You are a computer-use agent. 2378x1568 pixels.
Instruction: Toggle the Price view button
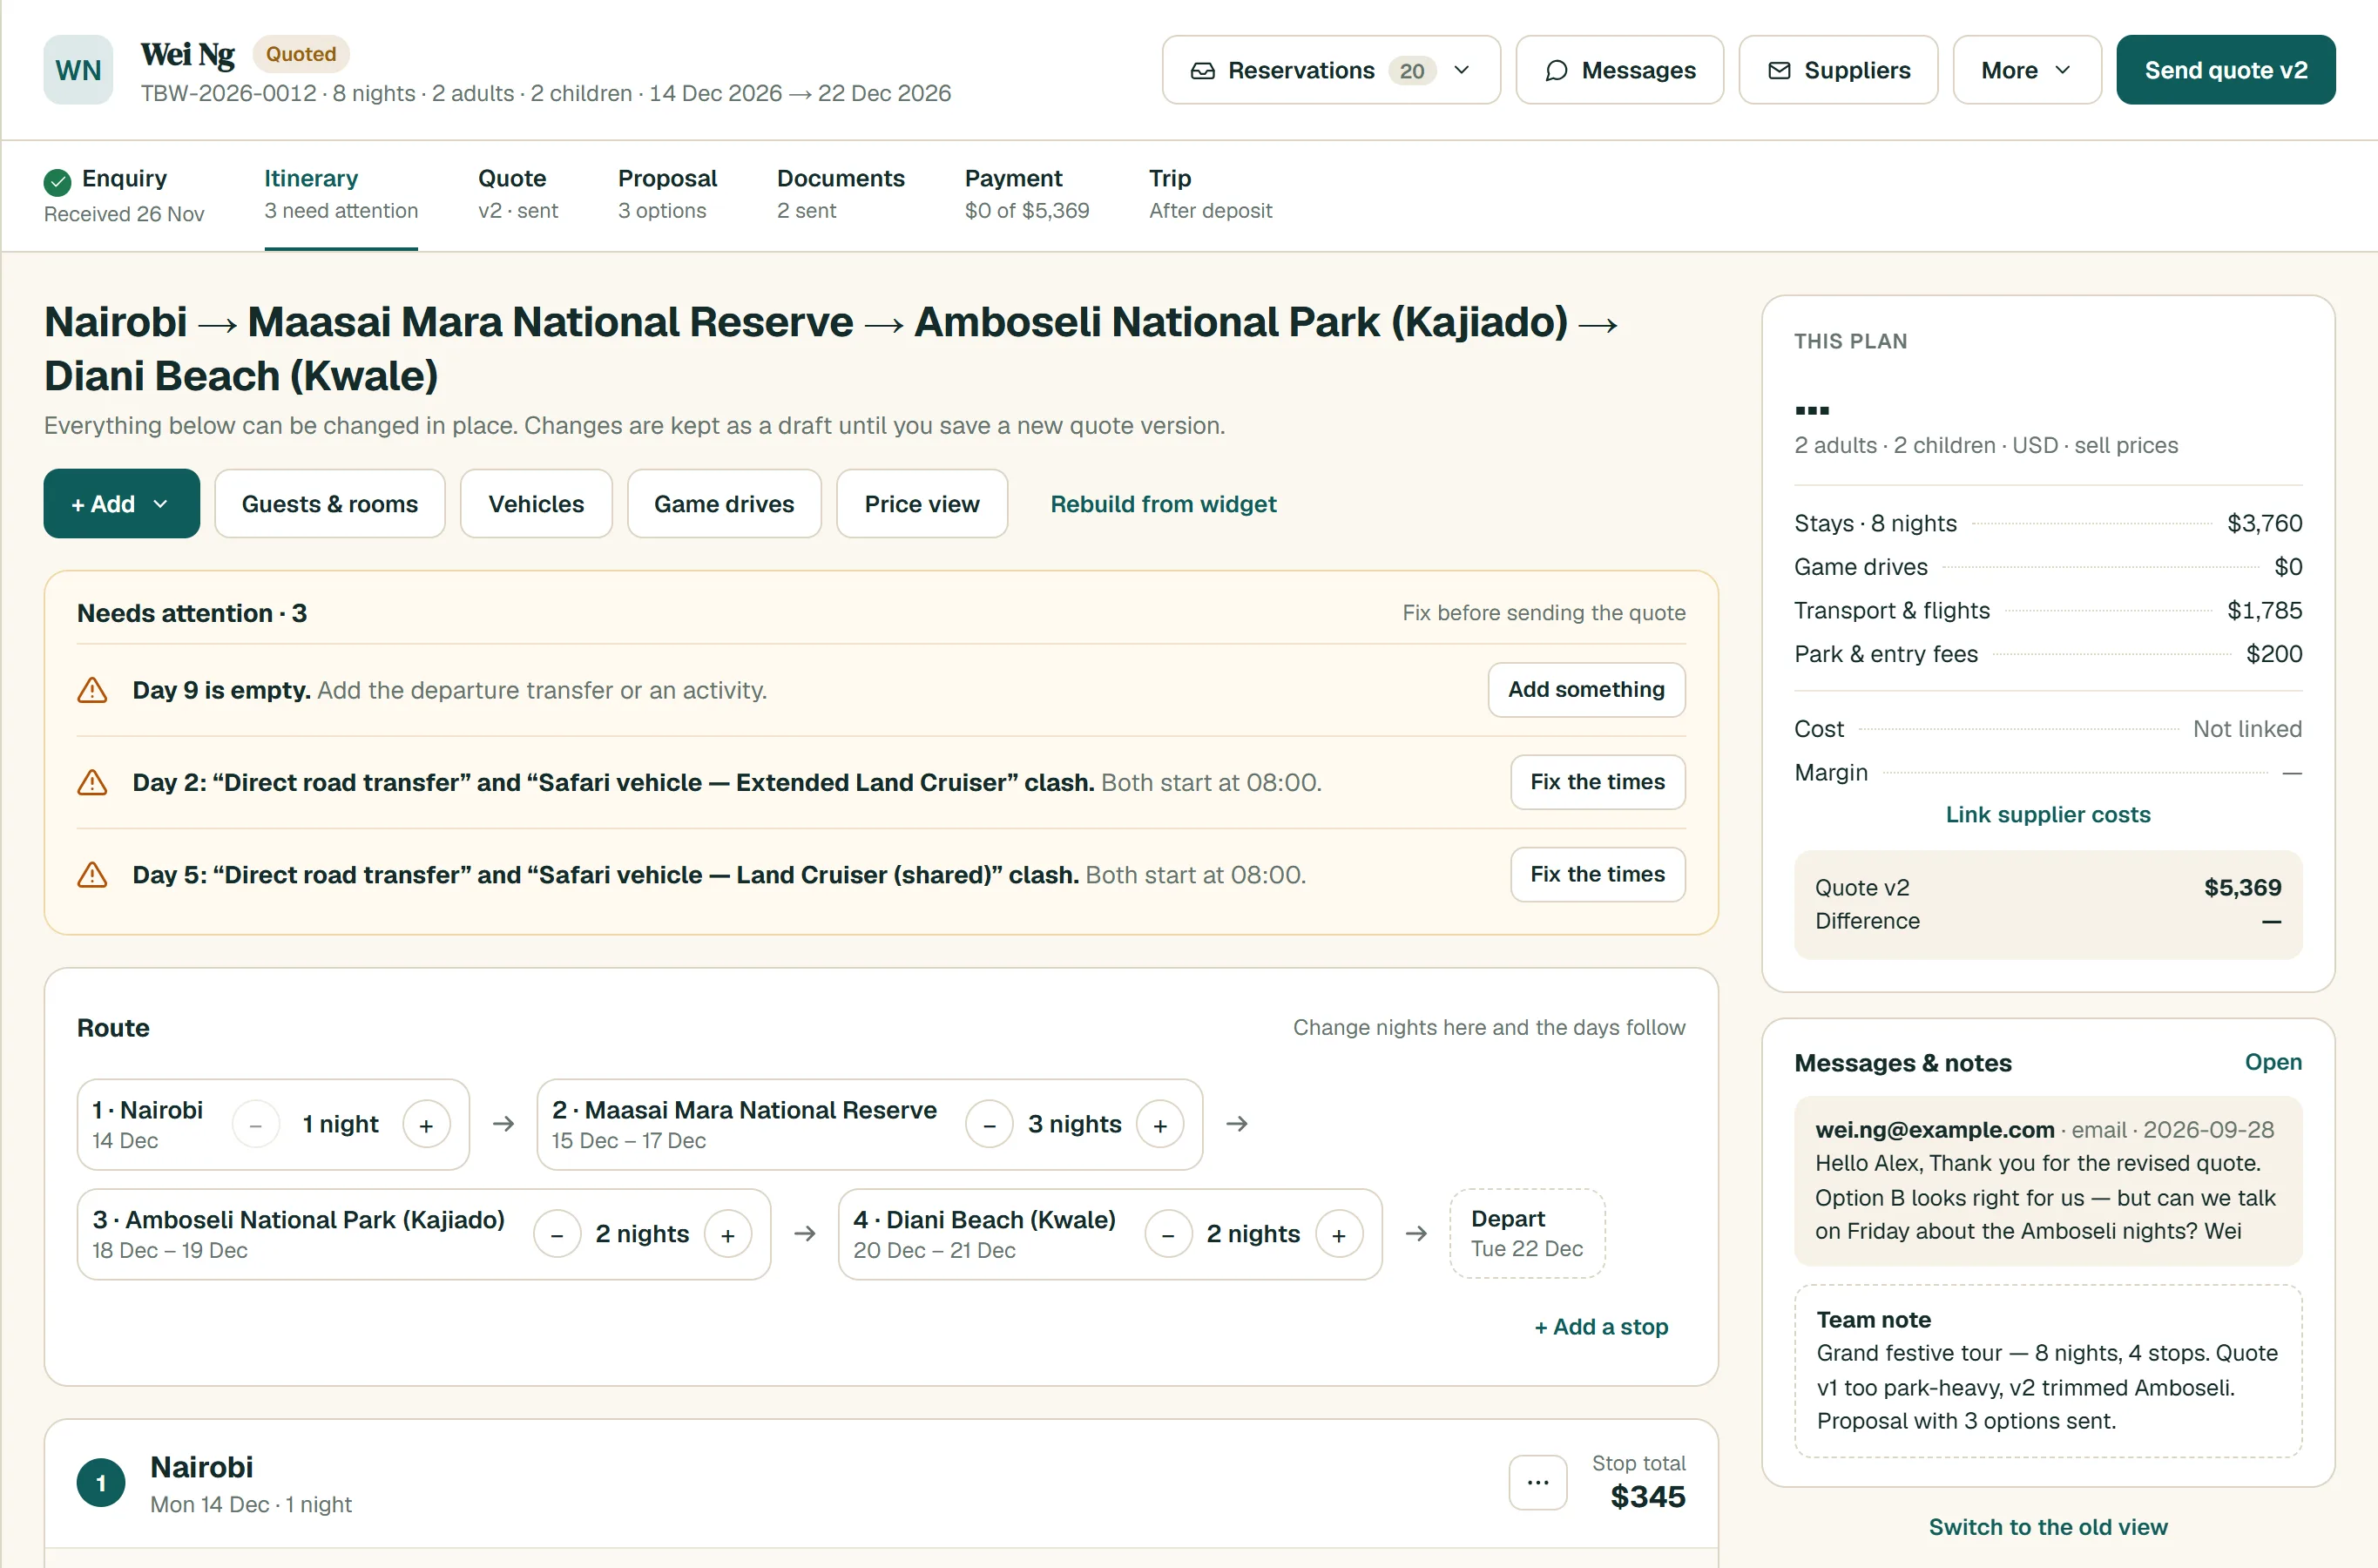[x=922, y=504]
